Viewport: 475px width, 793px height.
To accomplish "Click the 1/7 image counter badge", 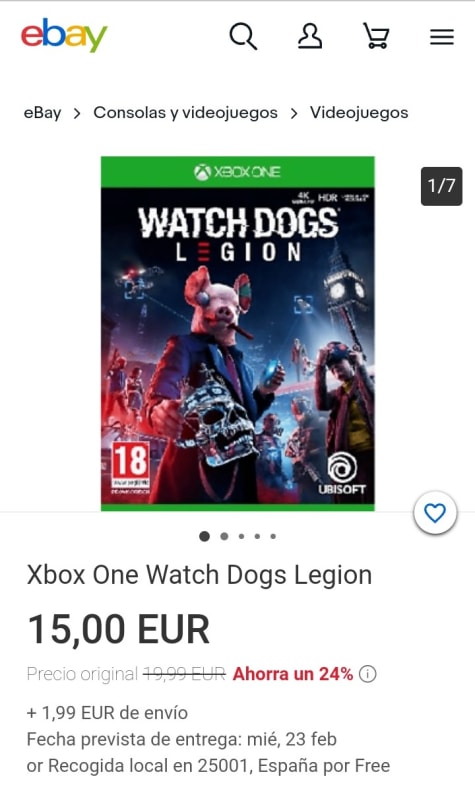I will pos(442,186).
